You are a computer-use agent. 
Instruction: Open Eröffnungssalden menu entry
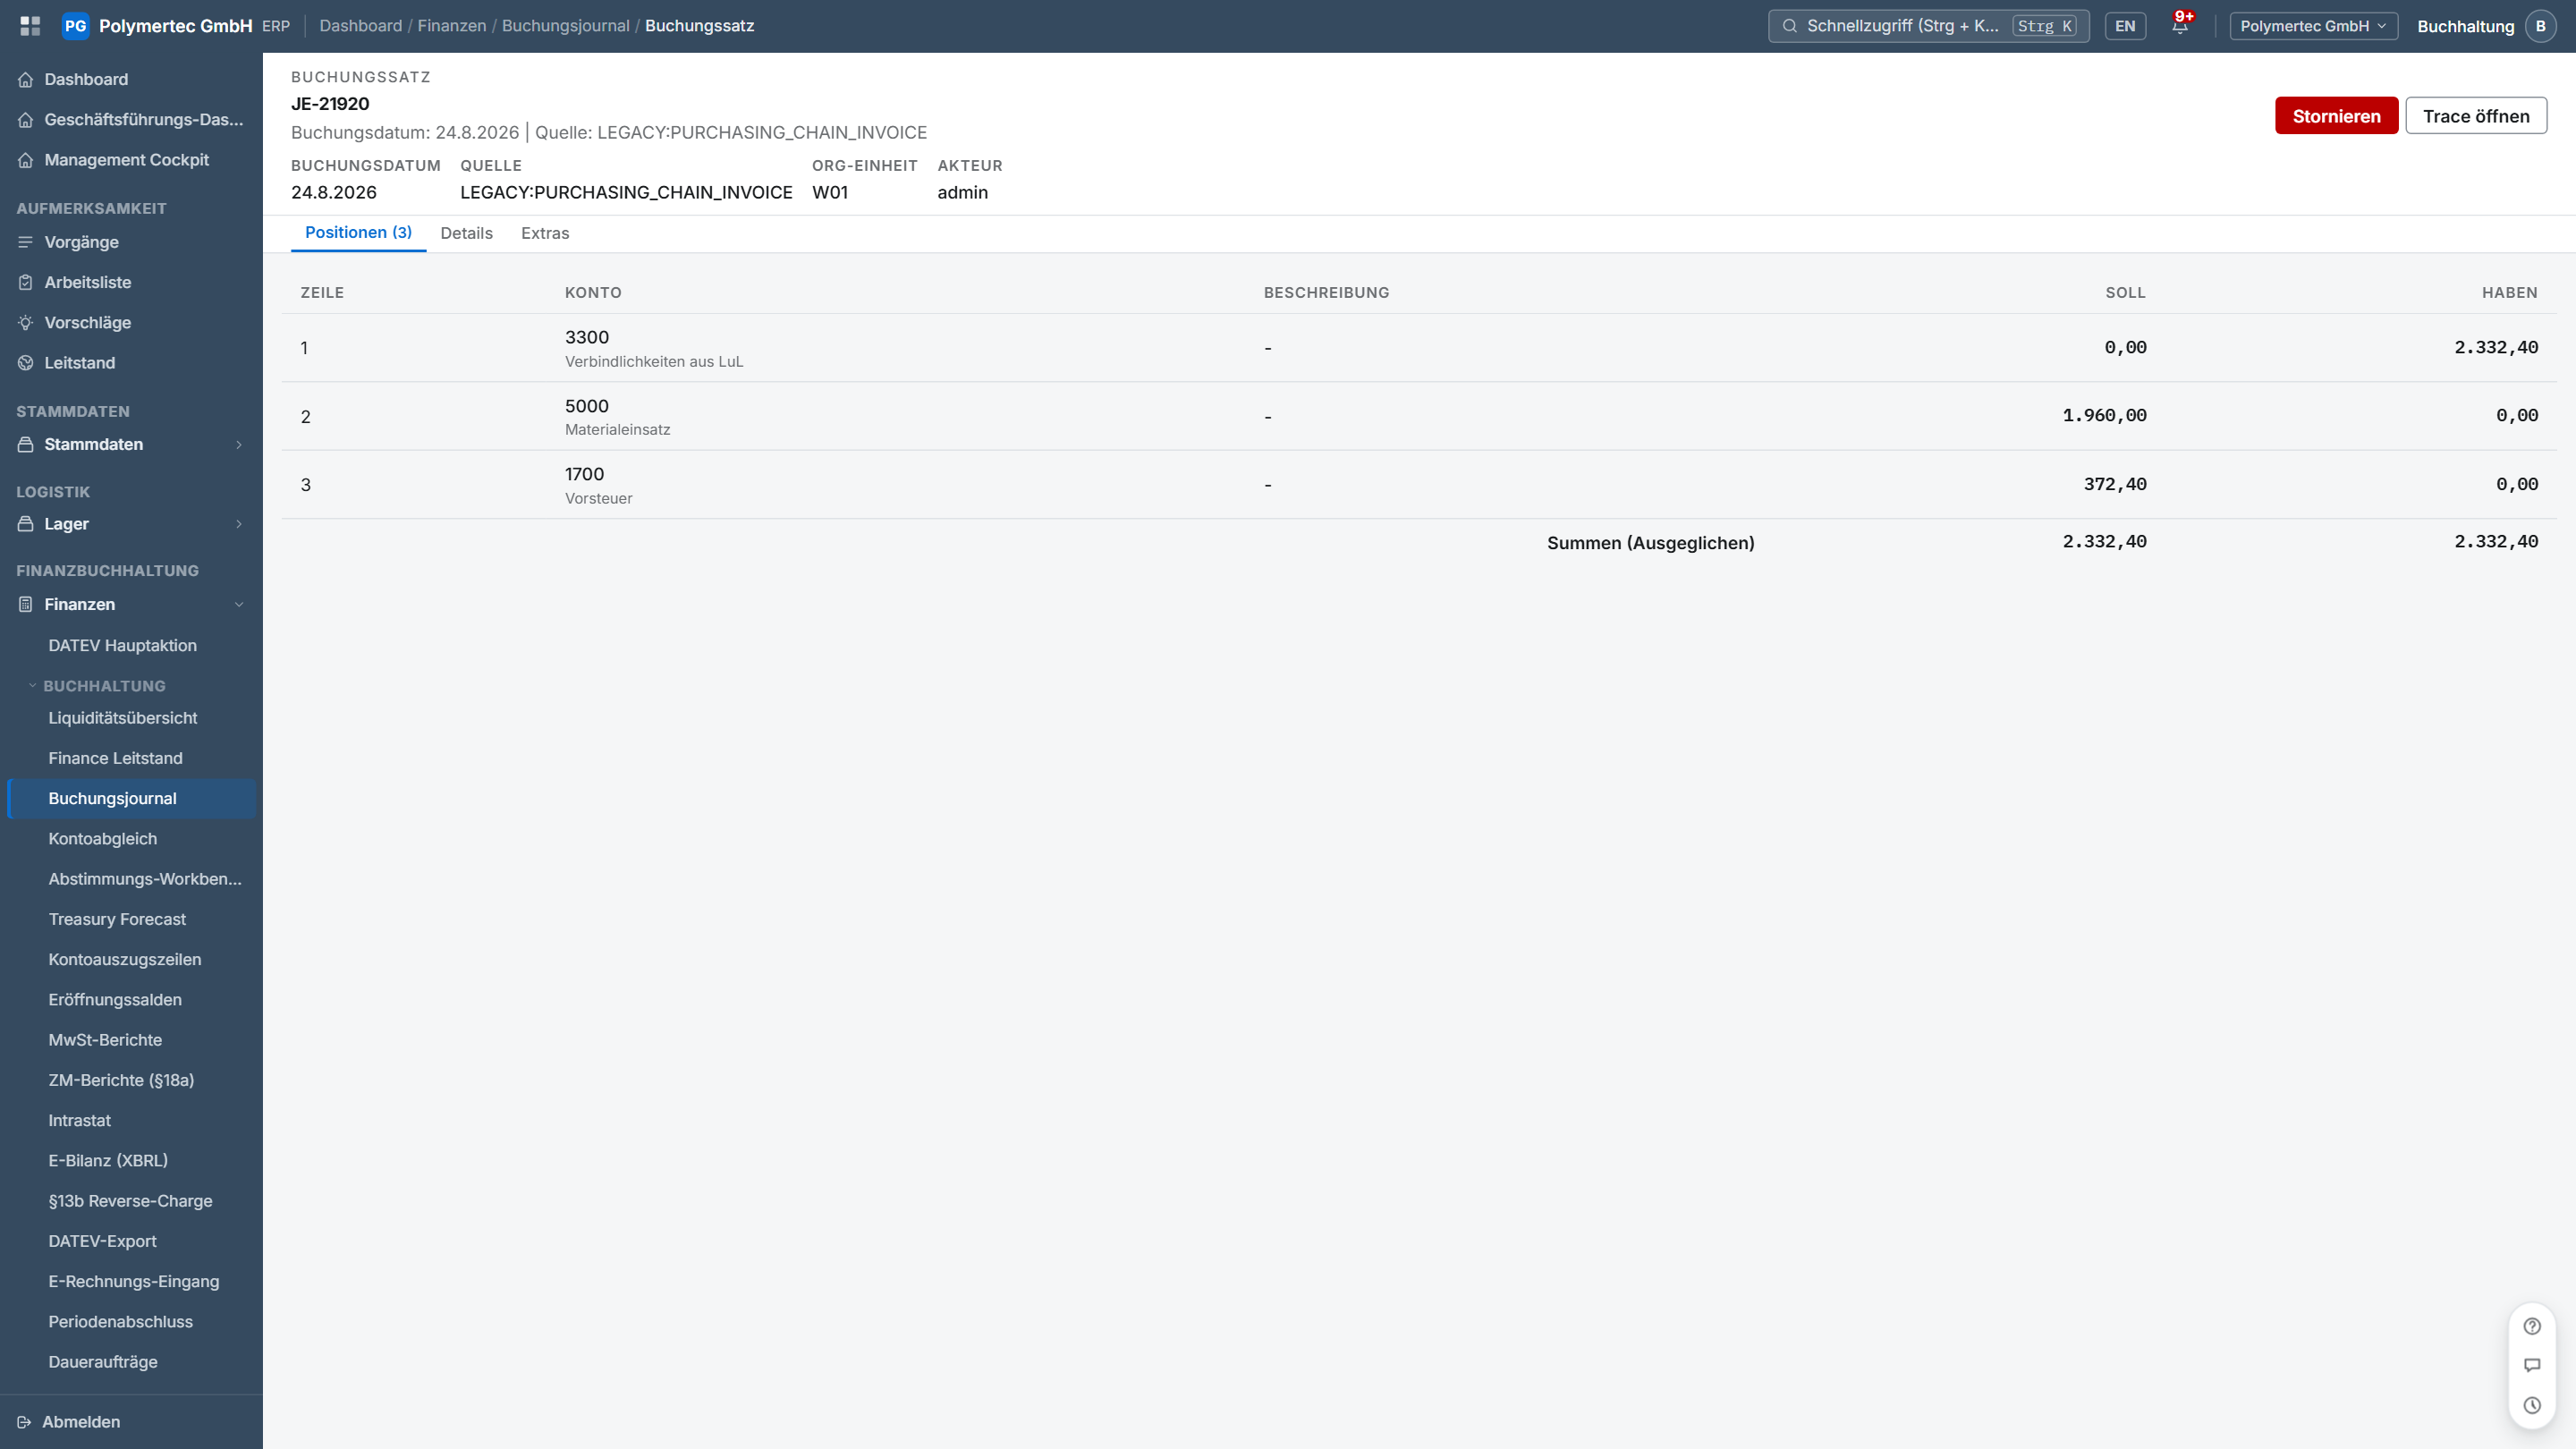(x=131, y=1000)
